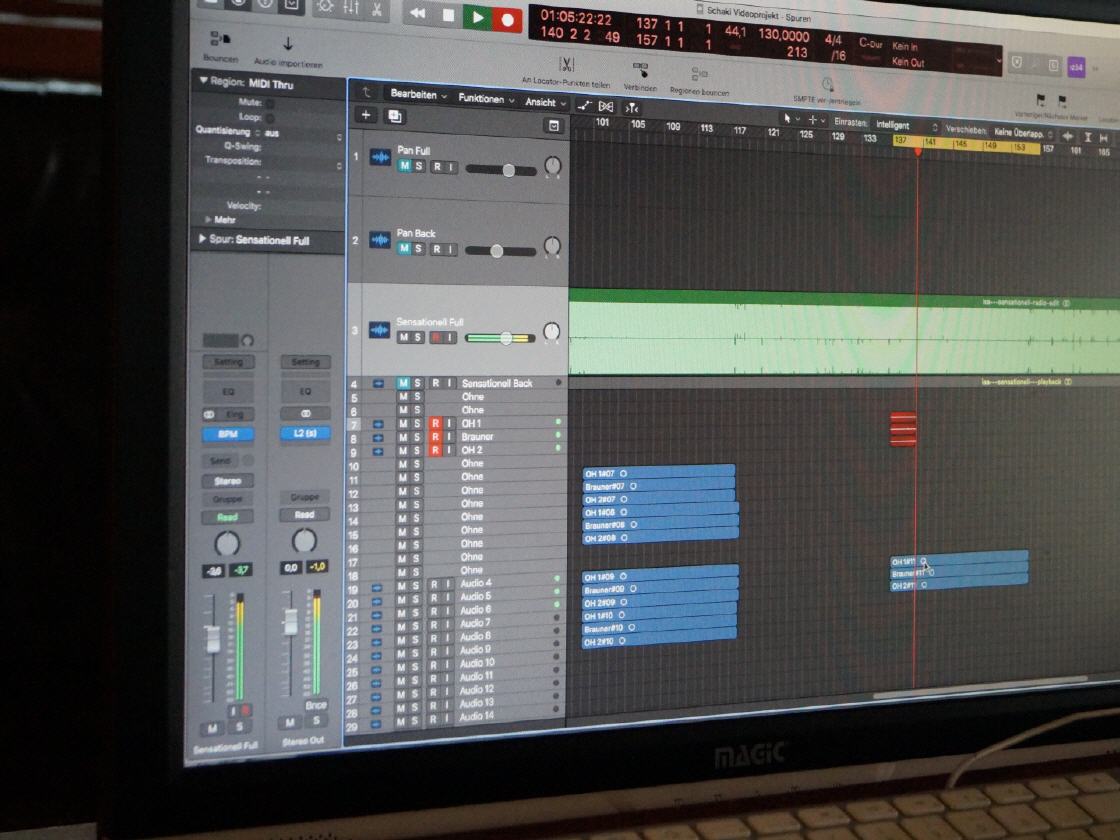
Task: Click the Rewind transport button
Action: (418, 12)
